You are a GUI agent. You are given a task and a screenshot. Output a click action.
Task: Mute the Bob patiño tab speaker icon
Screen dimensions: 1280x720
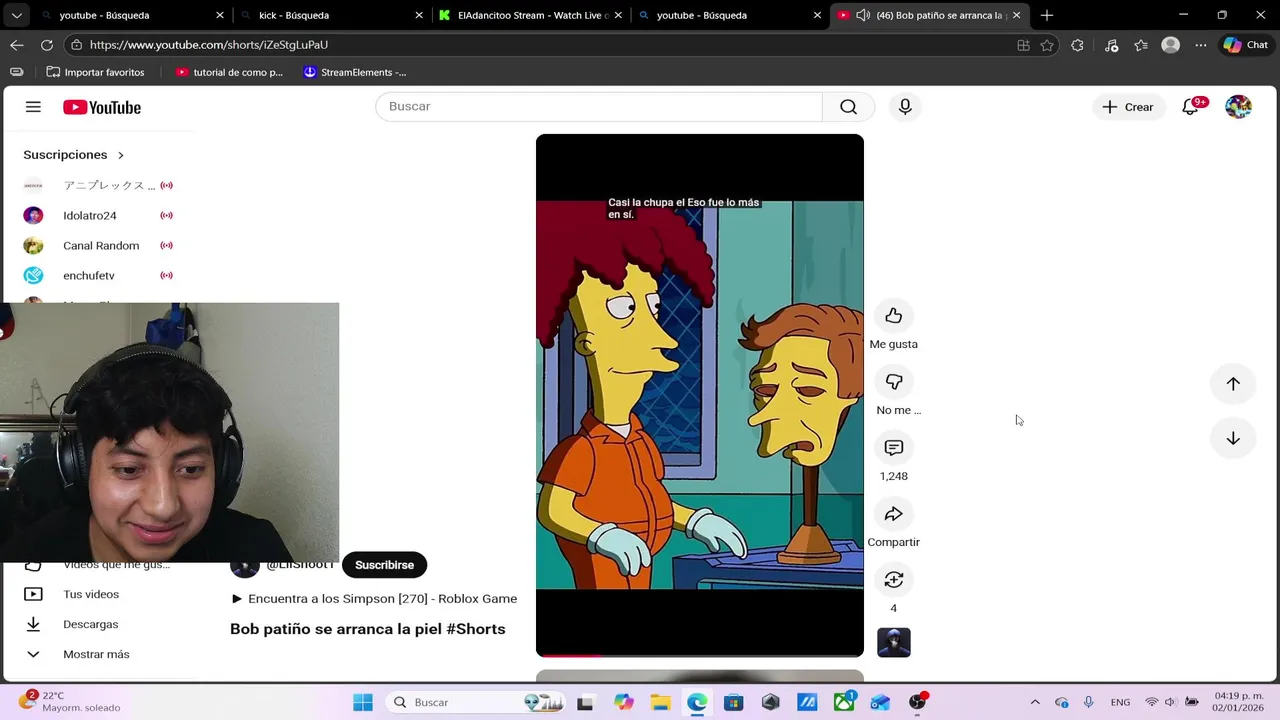pyautogui.click(x=863, y=15)
